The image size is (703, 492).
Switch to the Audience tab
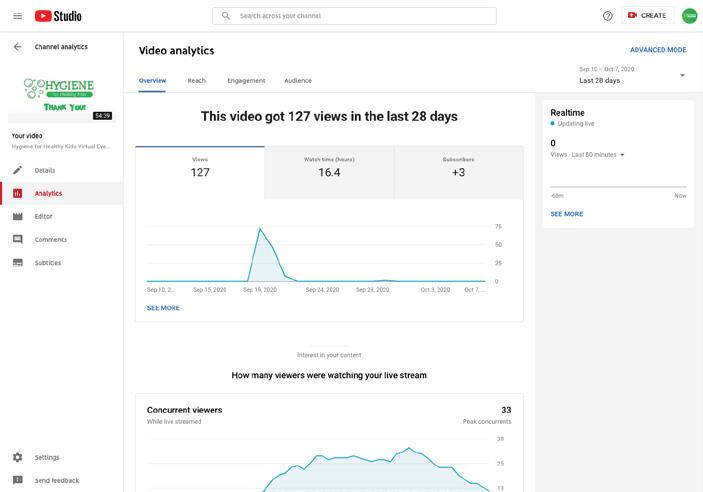pyautogui.click(x=298, y=81)
